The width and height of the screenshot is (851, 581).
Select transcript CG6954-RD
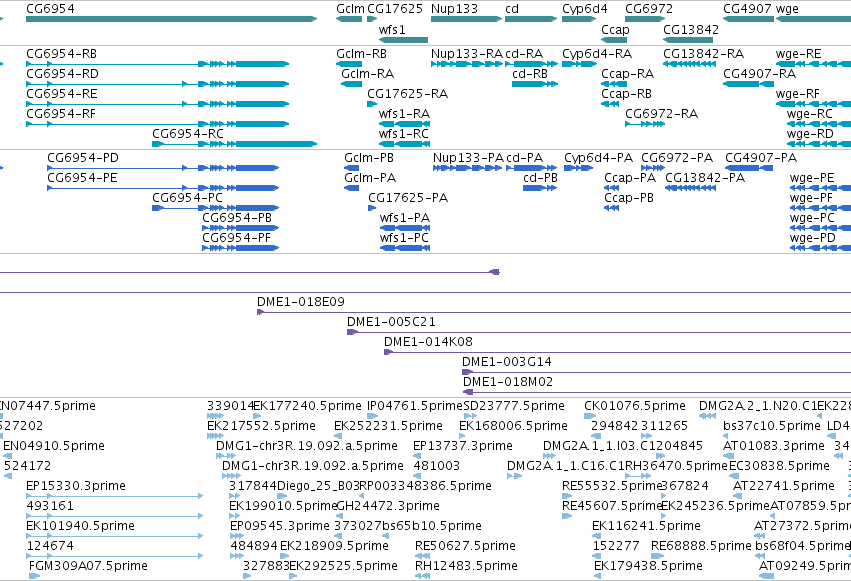coord(157,84)
